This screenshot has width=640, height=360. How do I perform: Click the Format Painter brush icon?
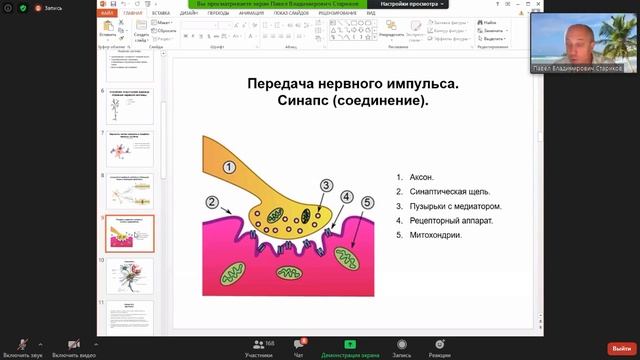(x=121, y=38)
